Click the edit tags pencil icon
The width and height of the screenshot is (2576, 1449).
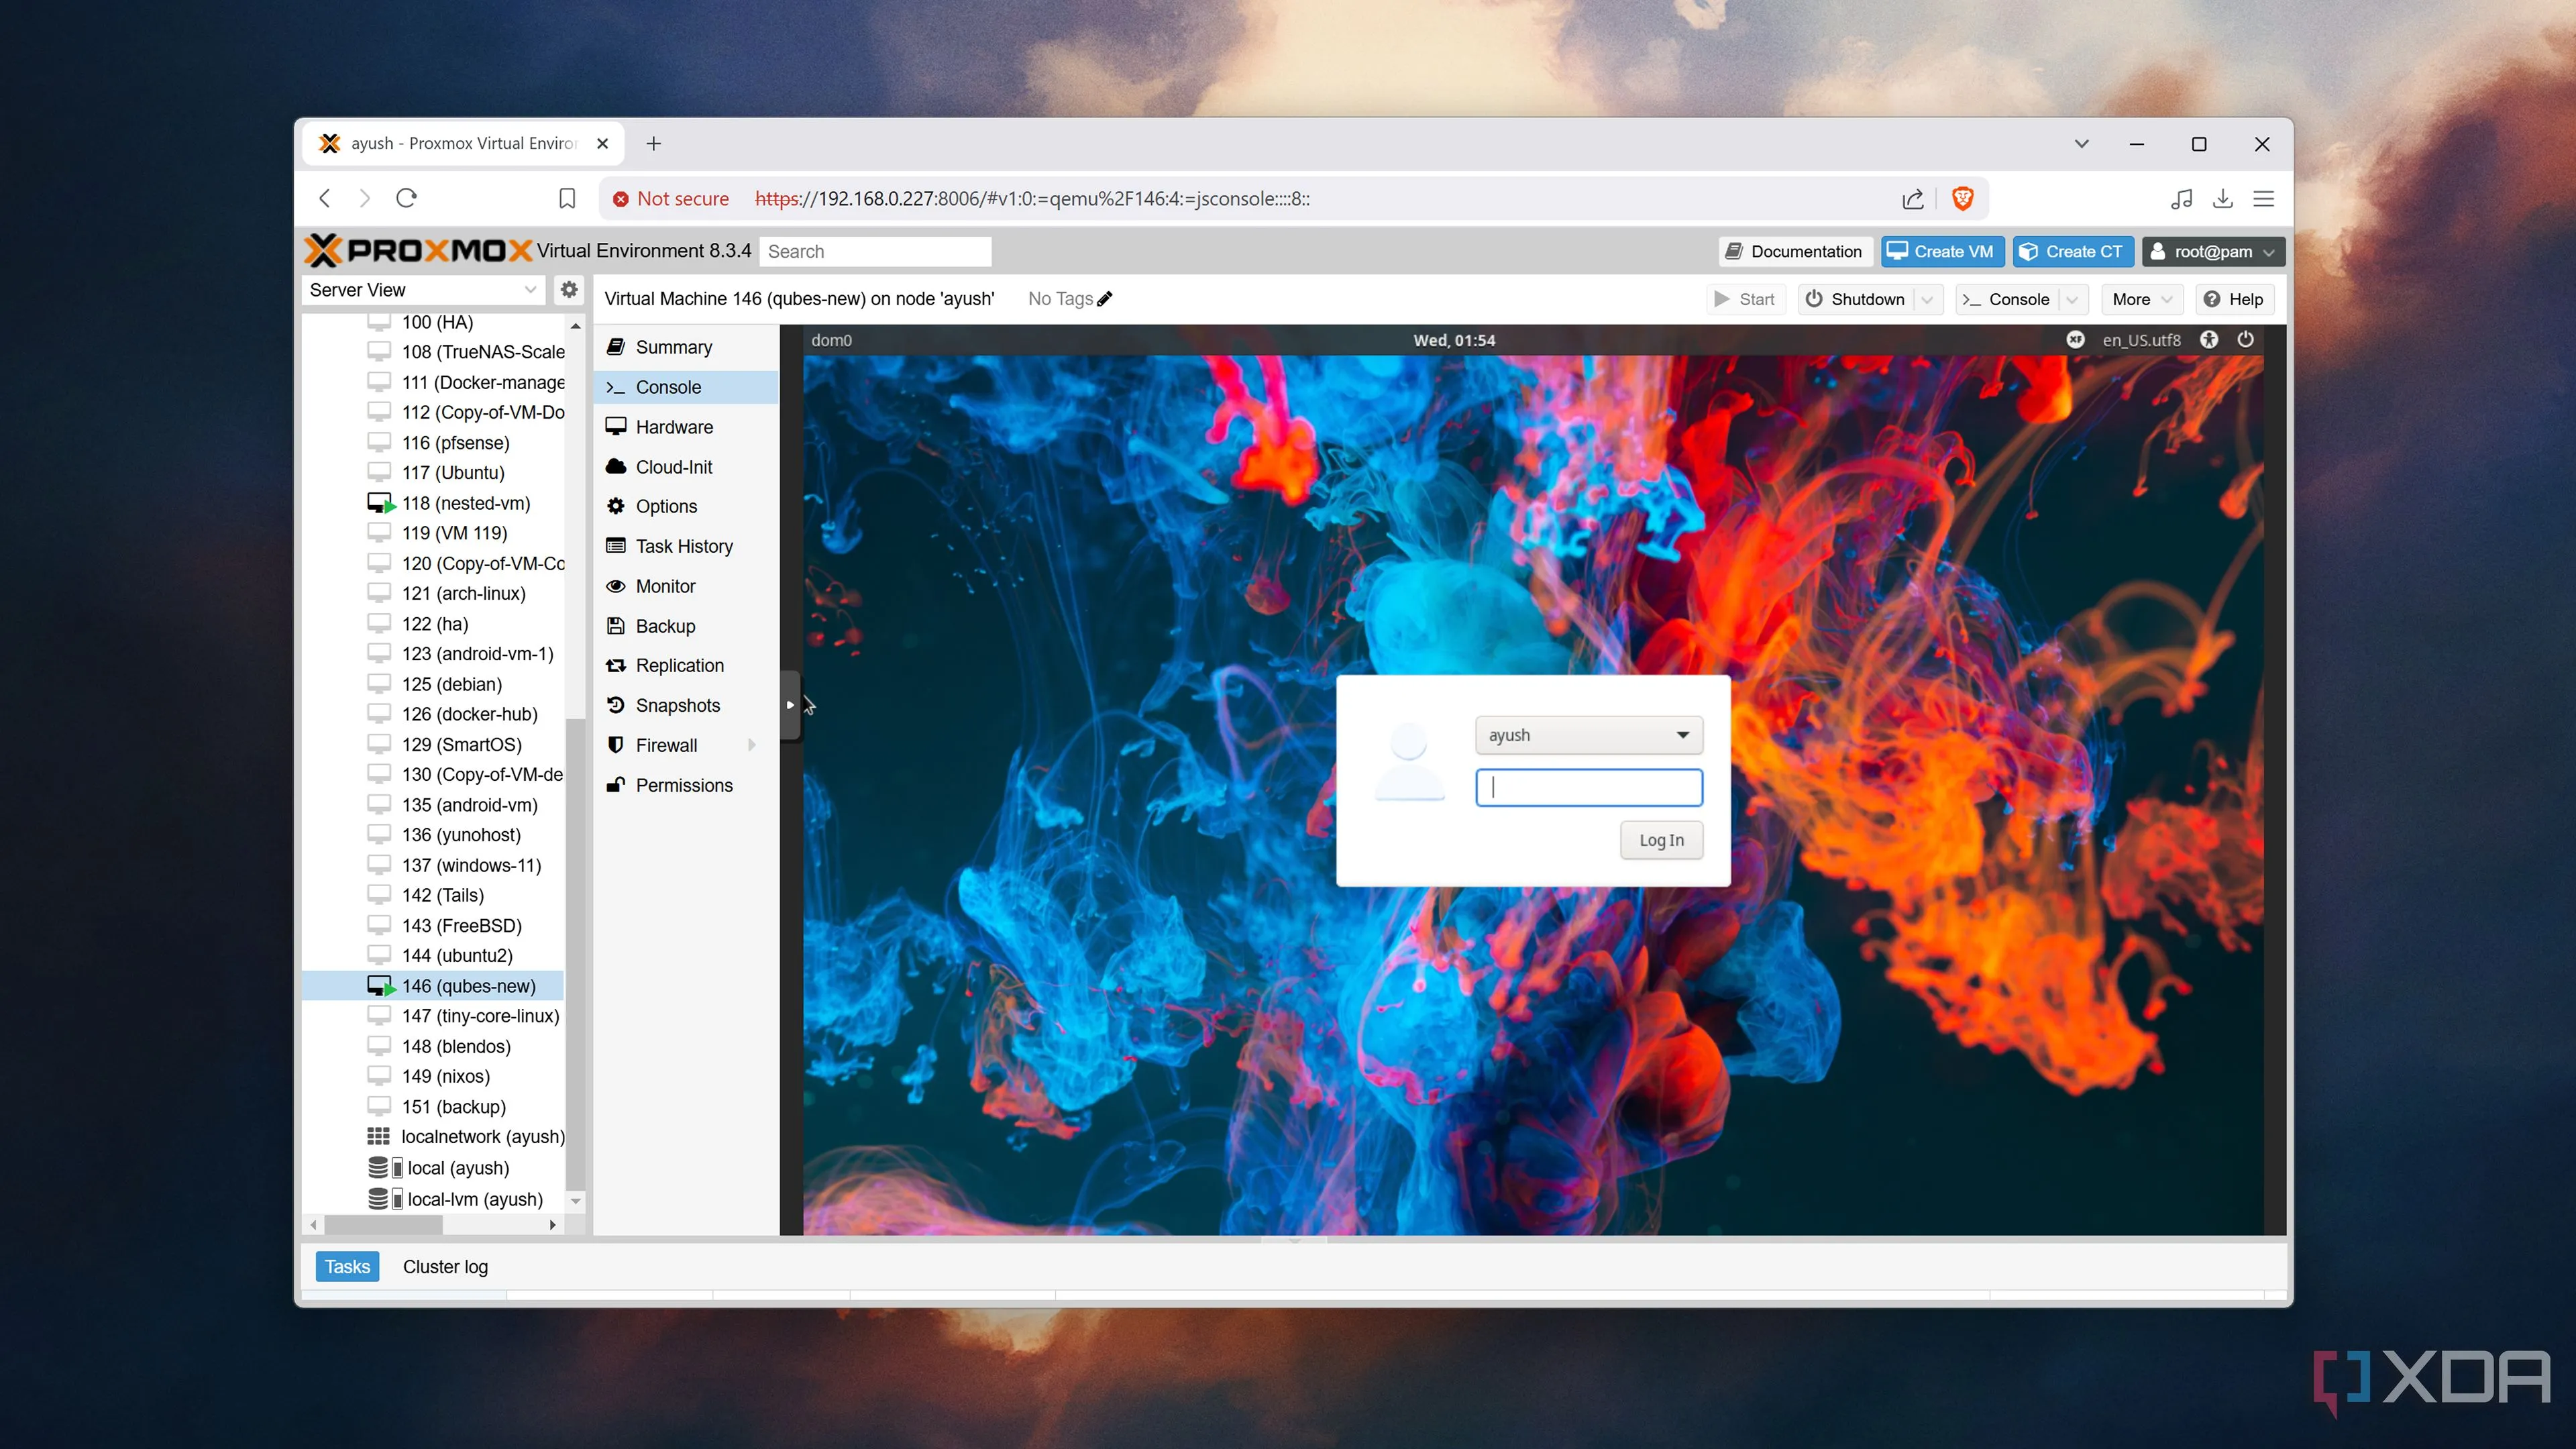point(1105,299)
